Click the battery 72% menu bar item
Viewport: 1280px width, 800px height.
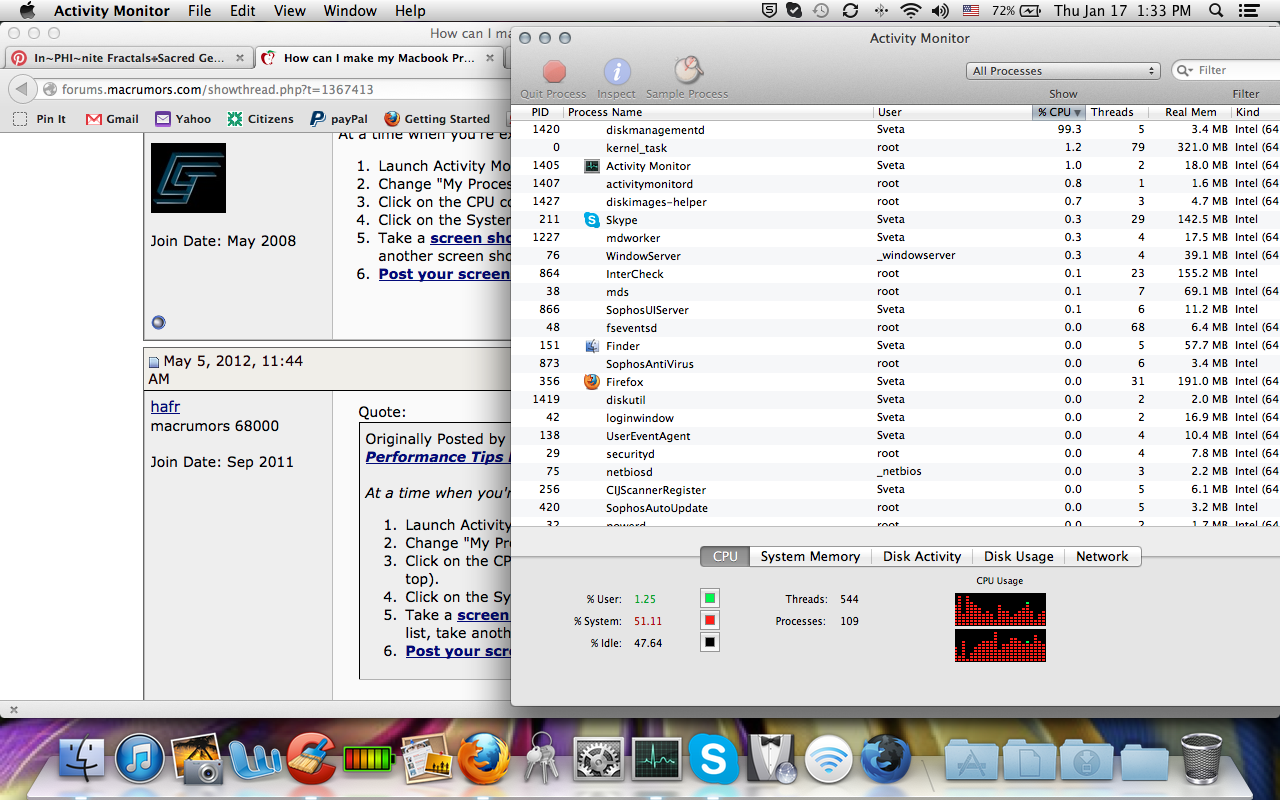[1016, 11]
